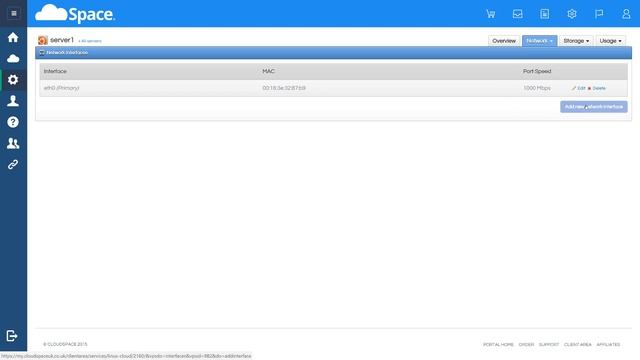The height and width of the screenshot is (360, 640).
Task: Open Client Area footer link
Action: [x=577, y=344]
